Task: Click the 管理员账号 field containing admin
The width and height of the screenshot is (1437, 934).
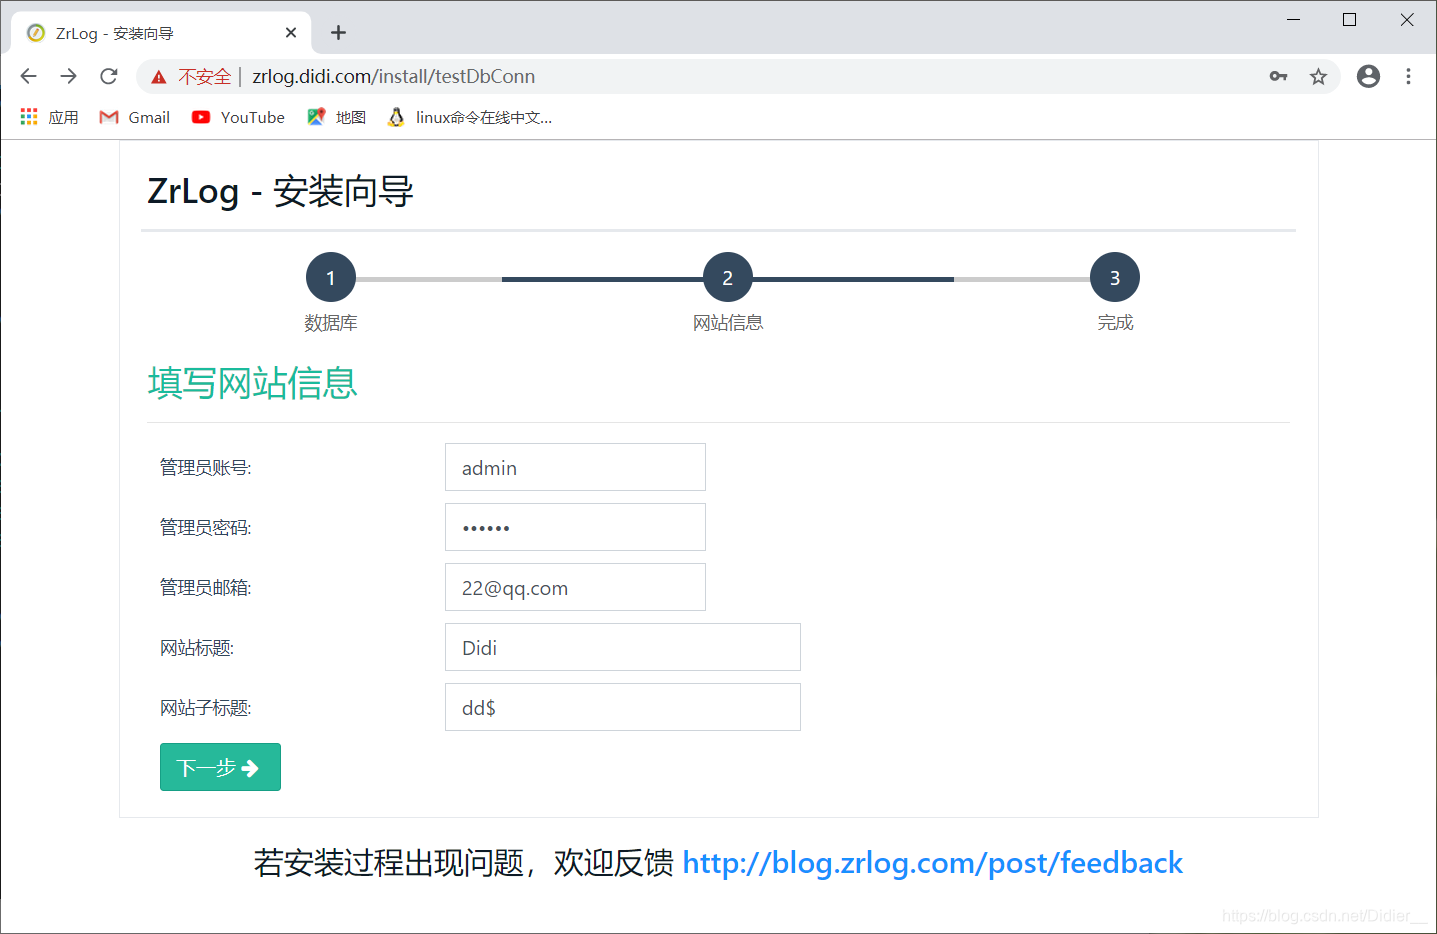Action: (x=575, y=467)
